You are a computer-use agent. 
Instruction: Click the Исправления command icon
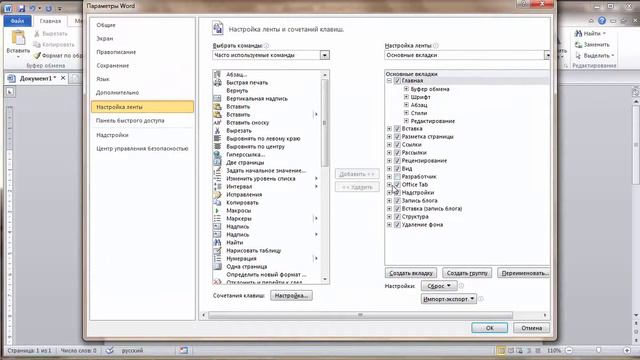[x=217, y=195]
